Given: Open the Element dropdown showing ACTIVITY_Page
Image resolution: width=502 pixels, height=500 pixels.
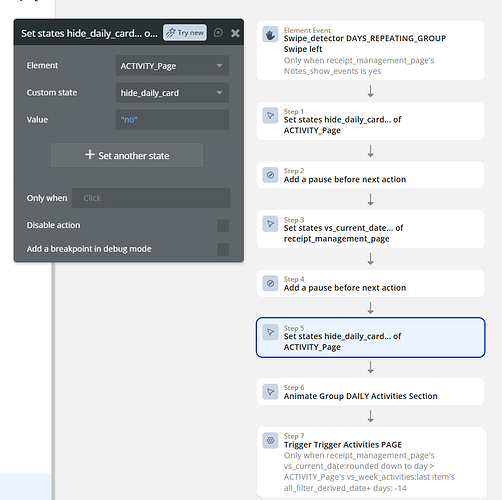Looking at the screenshot, I should (172, 66).
